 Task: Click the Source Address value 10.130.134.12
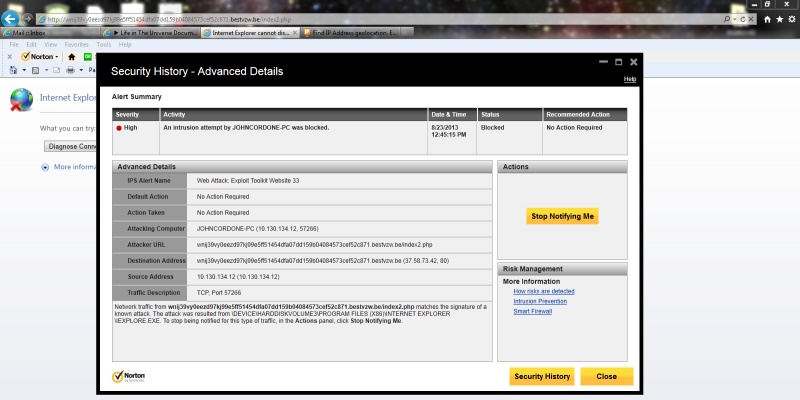tap(238, 277)
